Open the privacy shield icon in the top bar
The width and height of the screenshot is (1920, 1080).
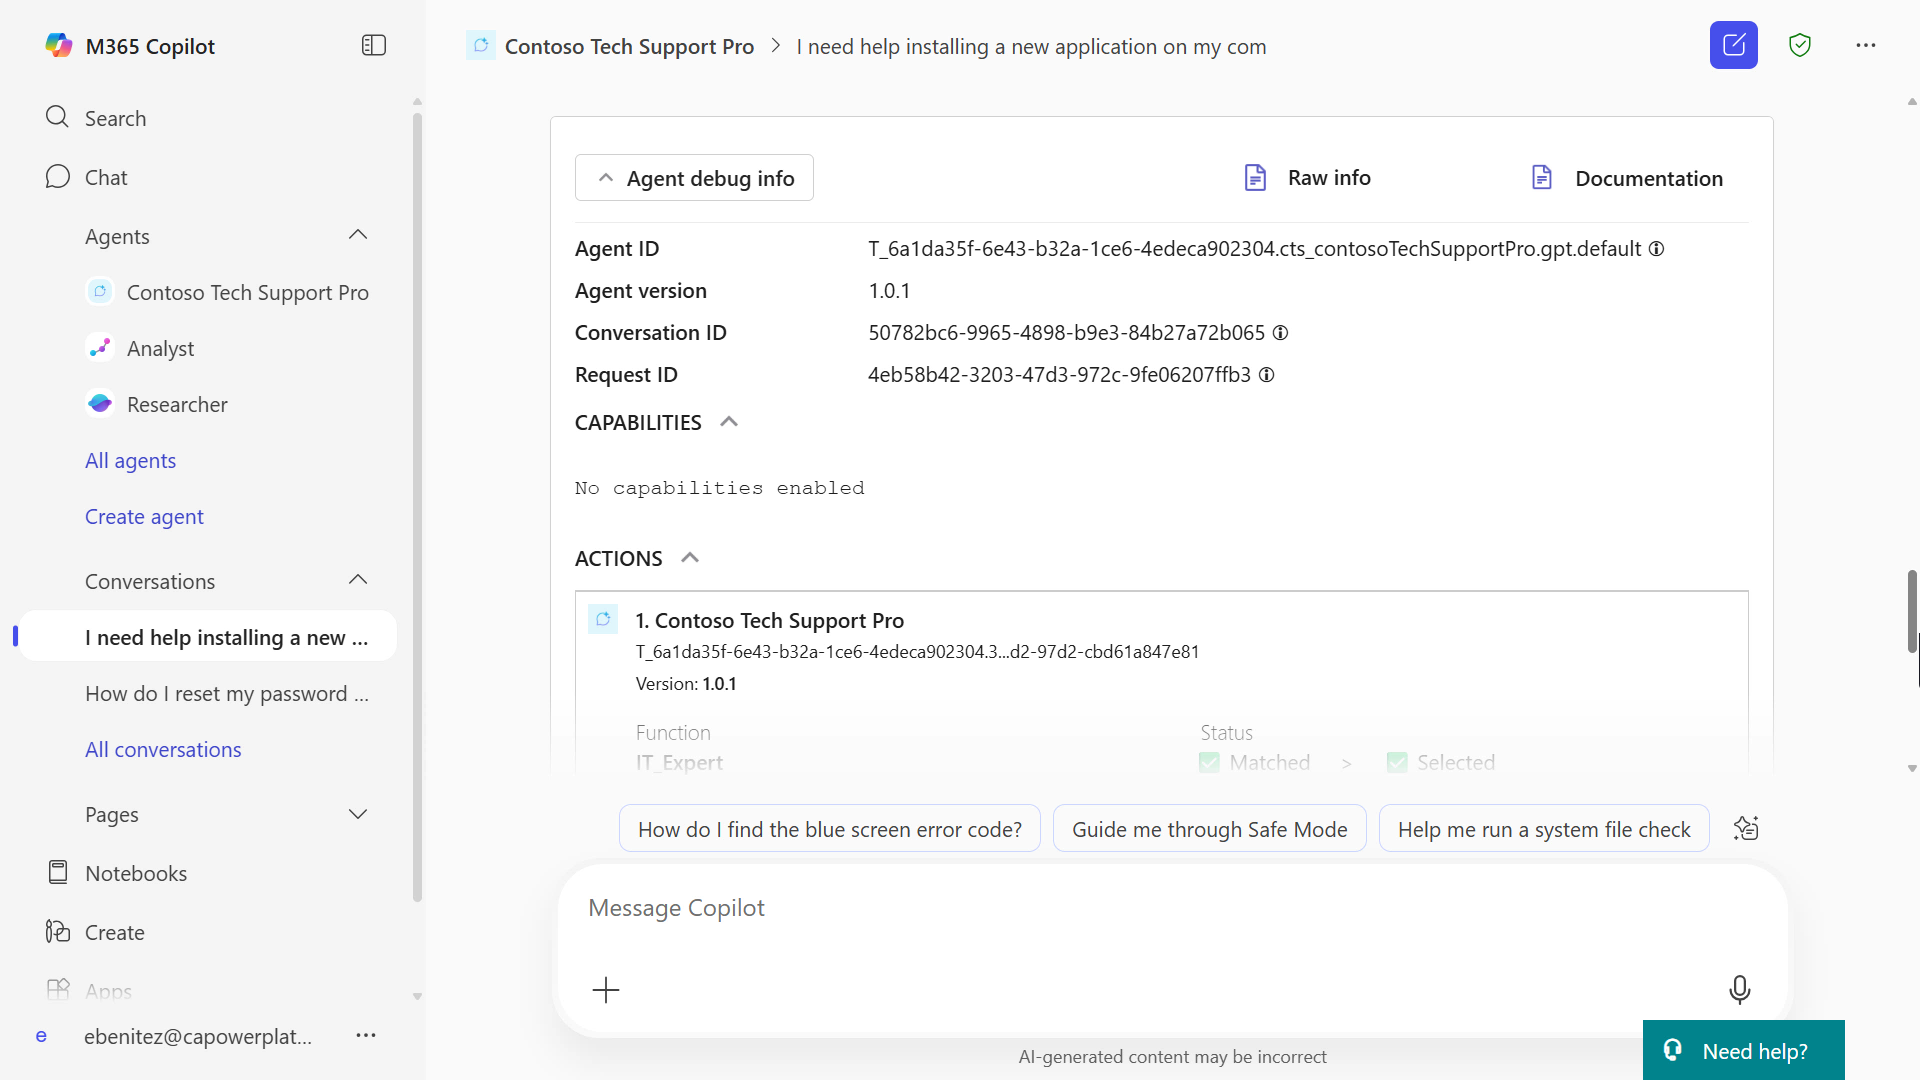tap(1800, 45)
